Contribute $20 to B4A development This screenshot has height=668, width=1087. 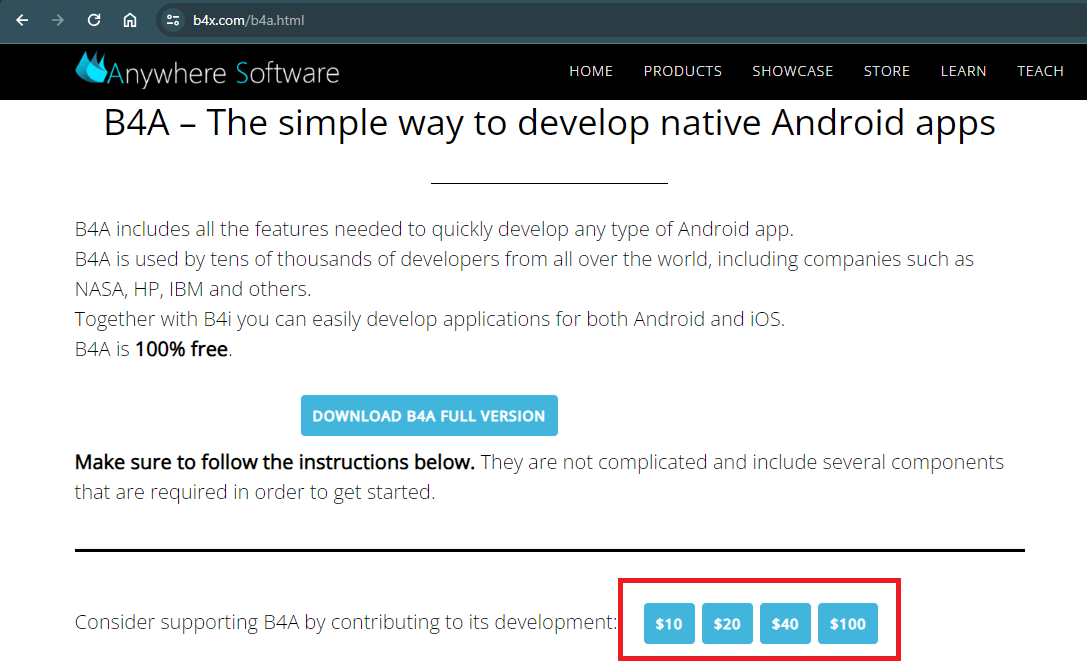pos(727,624)
